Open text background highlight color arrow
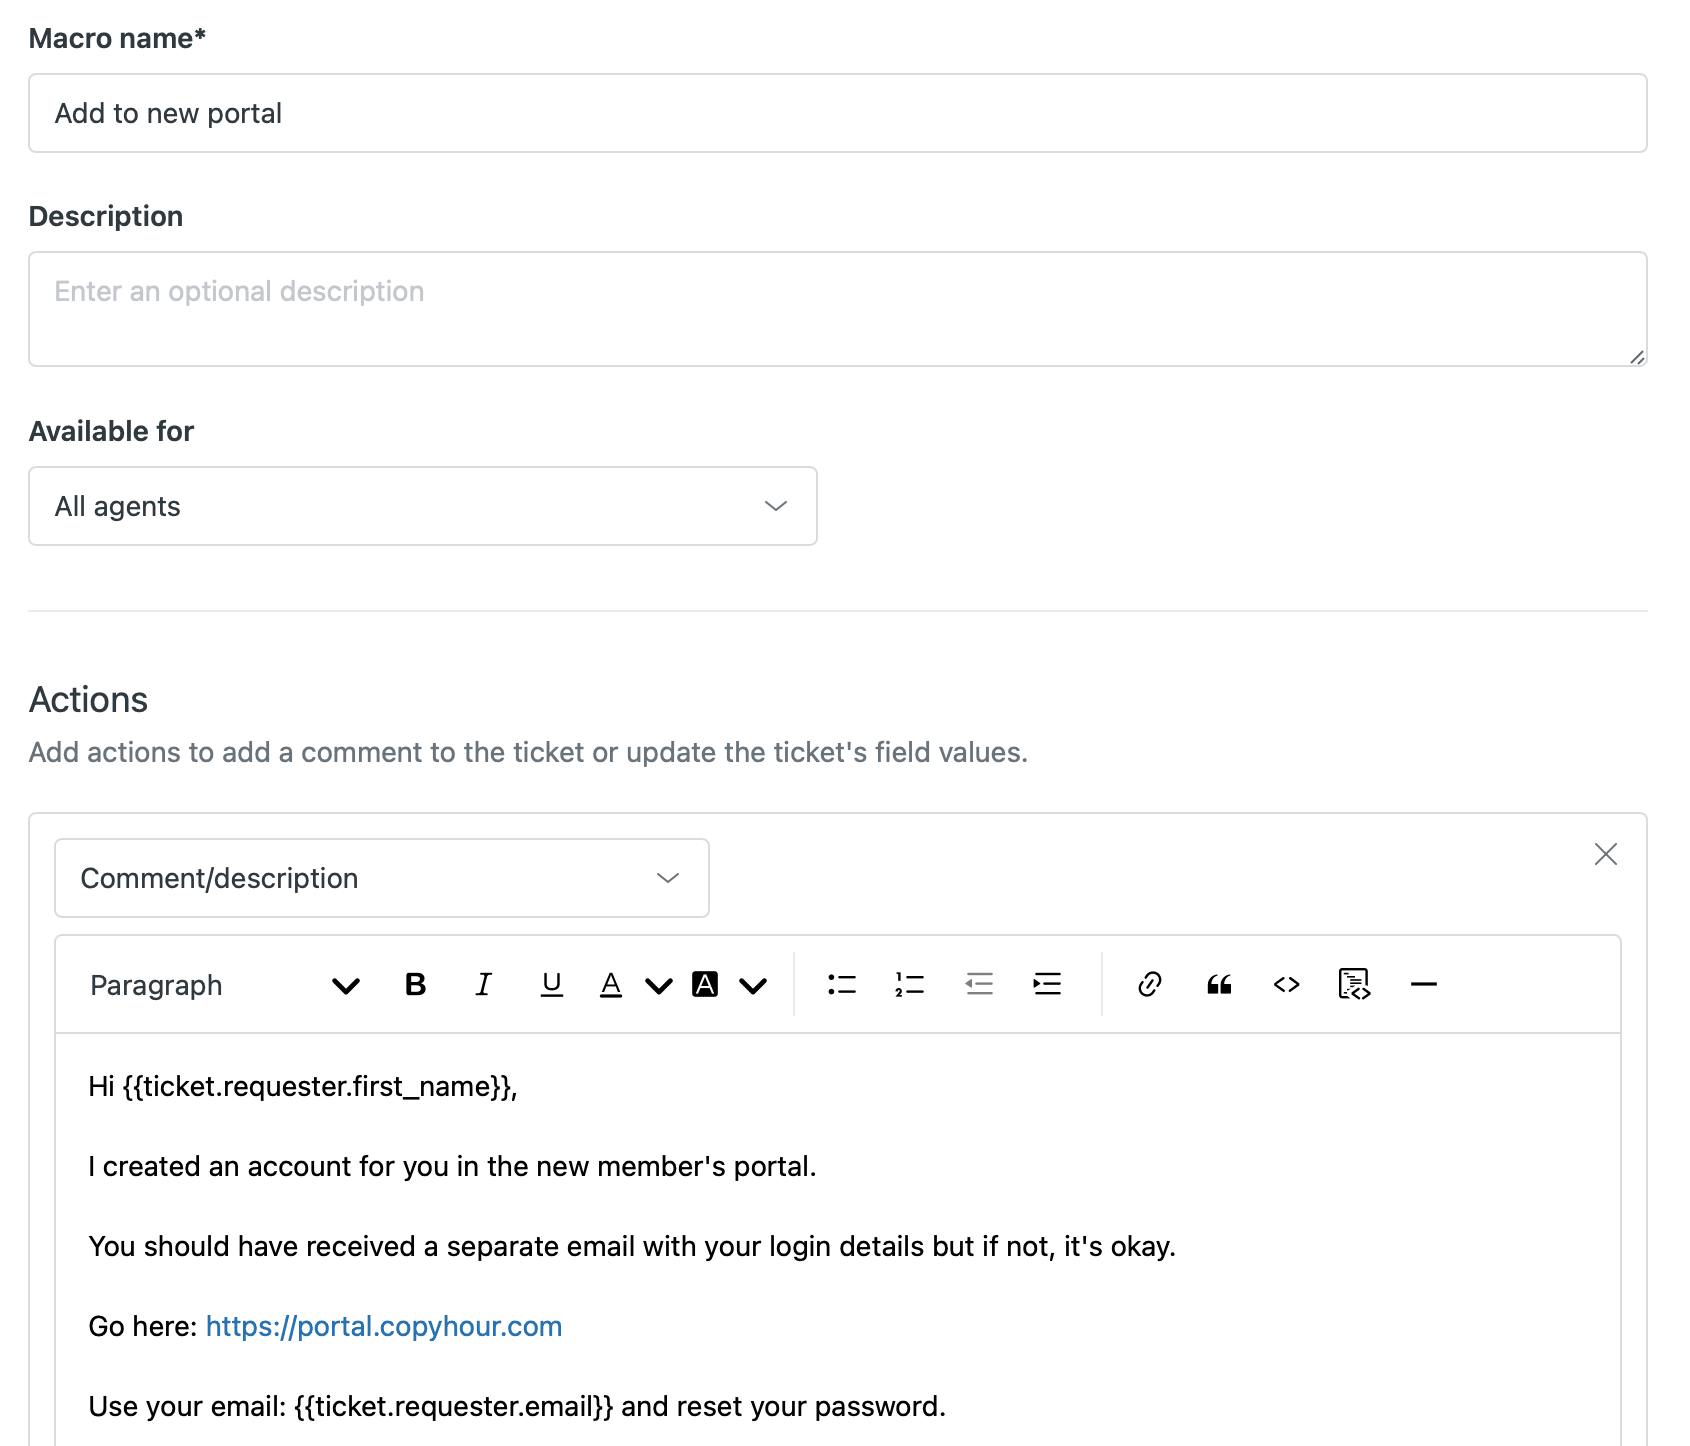Screen dimensions: 1690x1446 753,986
